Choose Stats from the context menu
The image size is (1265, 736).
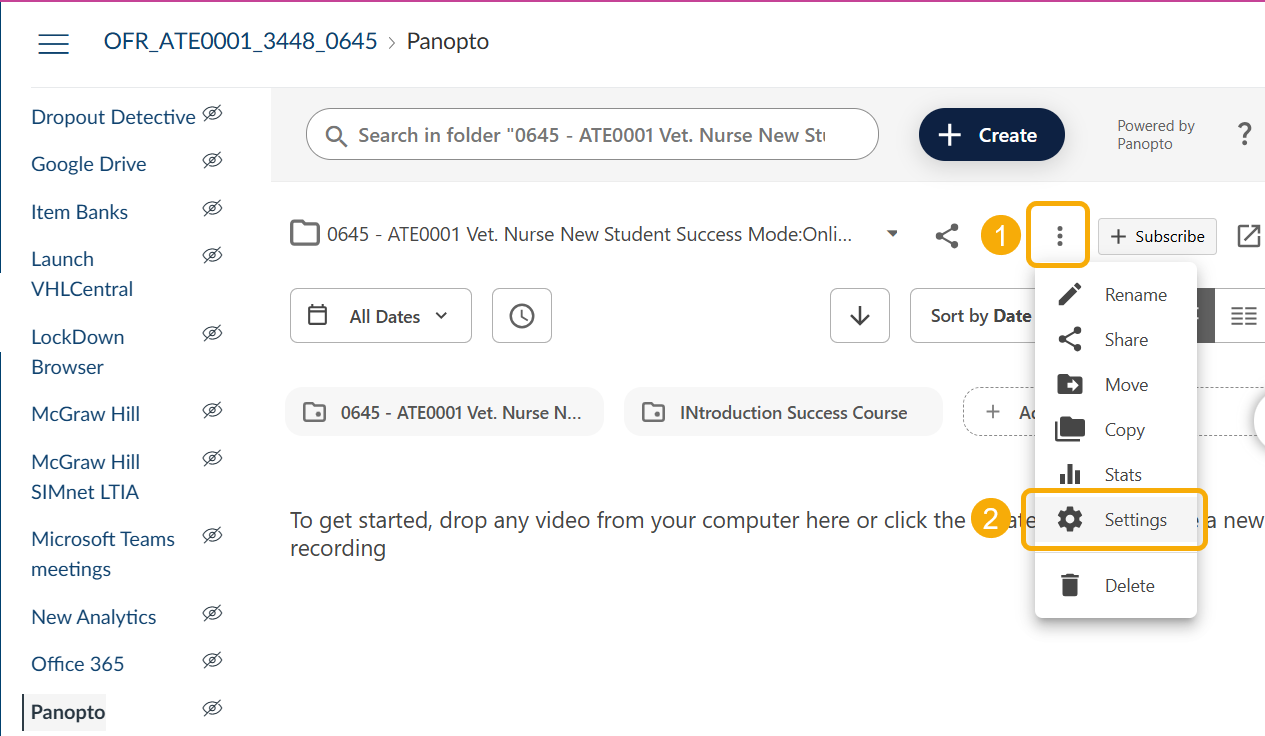1116,475
